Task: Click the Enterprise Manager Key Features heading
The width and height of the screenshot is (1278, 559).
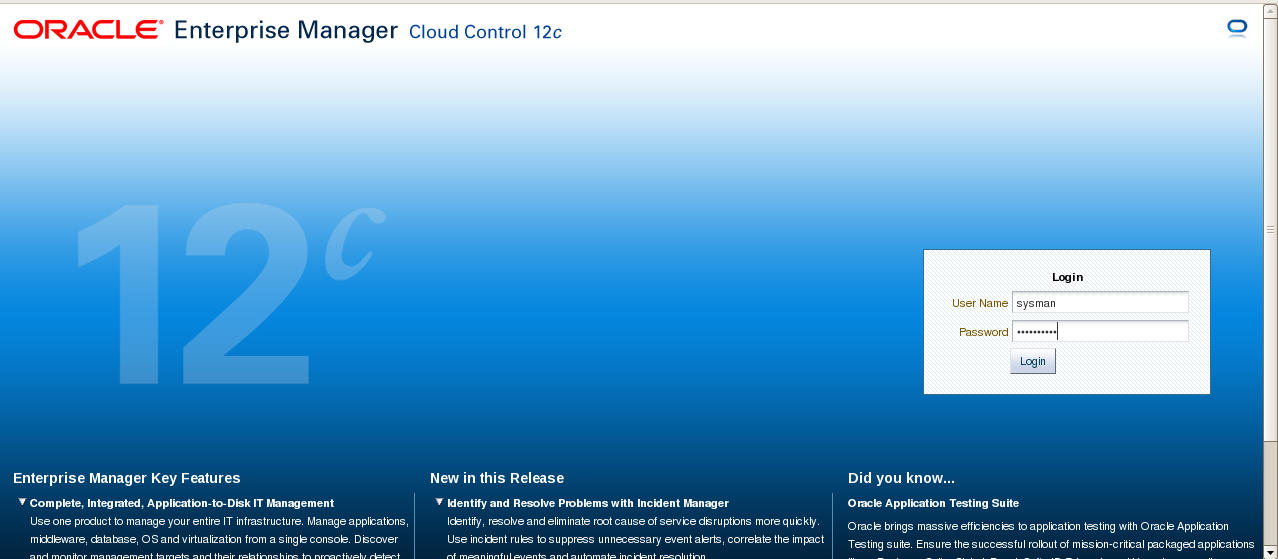Action: tap(127, 478)
